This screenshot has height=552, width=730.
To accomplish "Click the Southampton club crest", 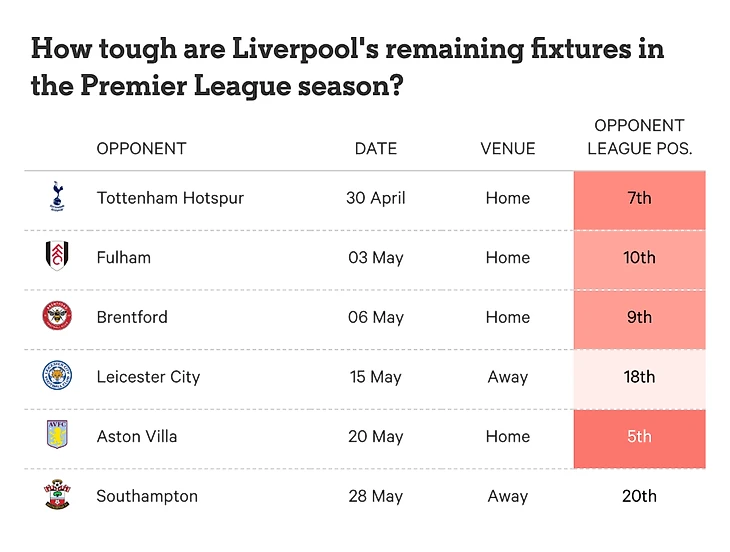I will point(57,494).
